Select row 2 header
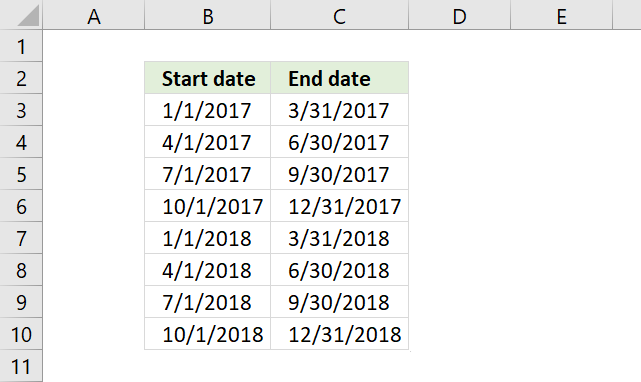Screen dimensions: 641x382 [21, 78]
